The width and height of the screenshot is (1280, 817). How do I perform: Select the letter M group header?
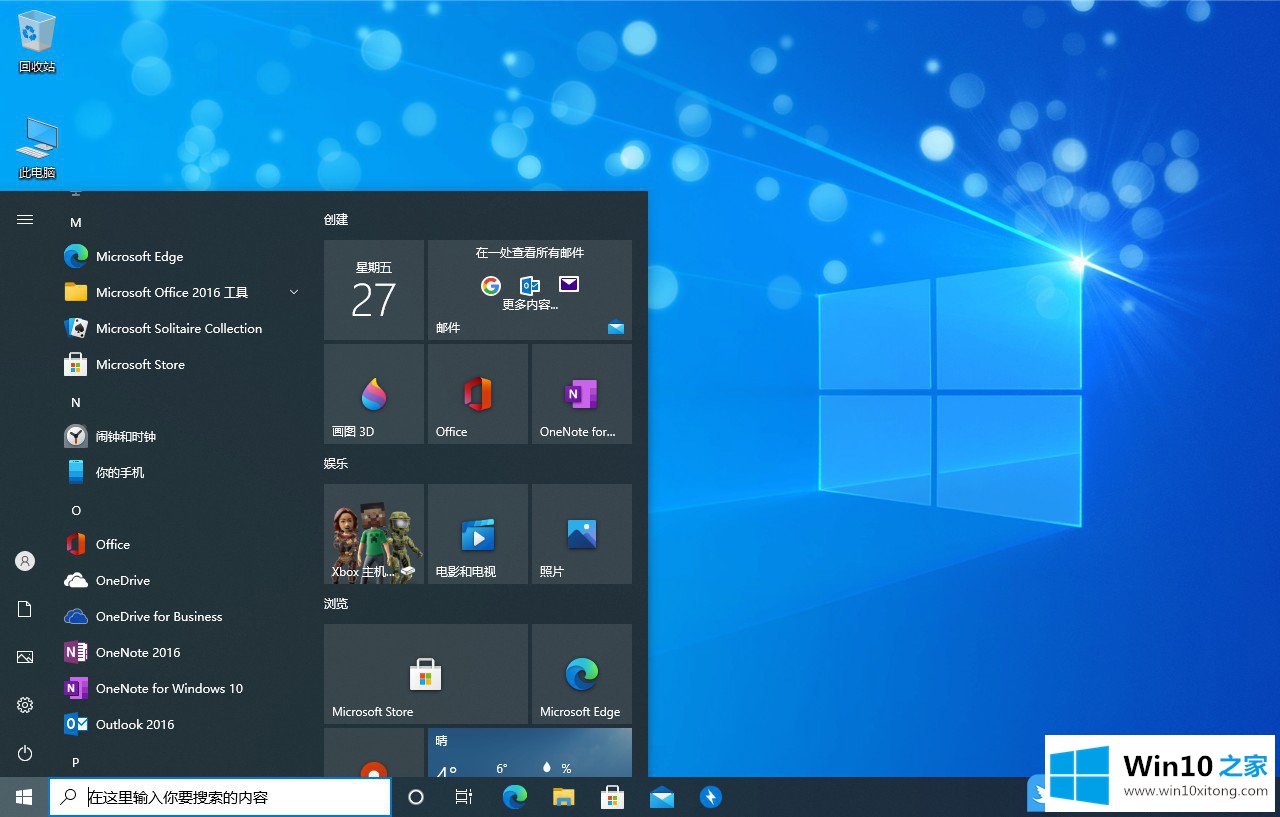(x=76, y=222)
